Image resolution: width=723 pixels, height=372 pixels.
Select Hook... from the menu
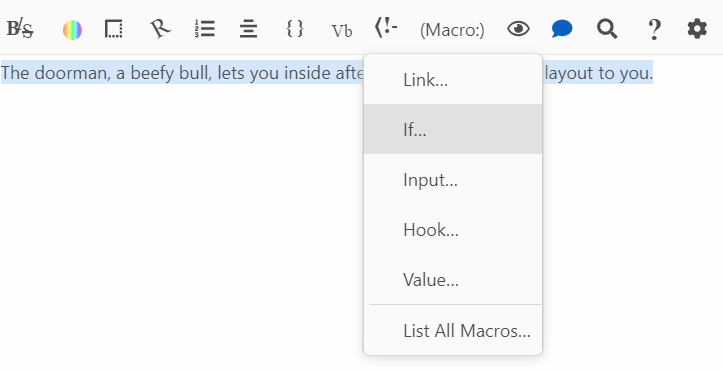click(x=453, y=229)
